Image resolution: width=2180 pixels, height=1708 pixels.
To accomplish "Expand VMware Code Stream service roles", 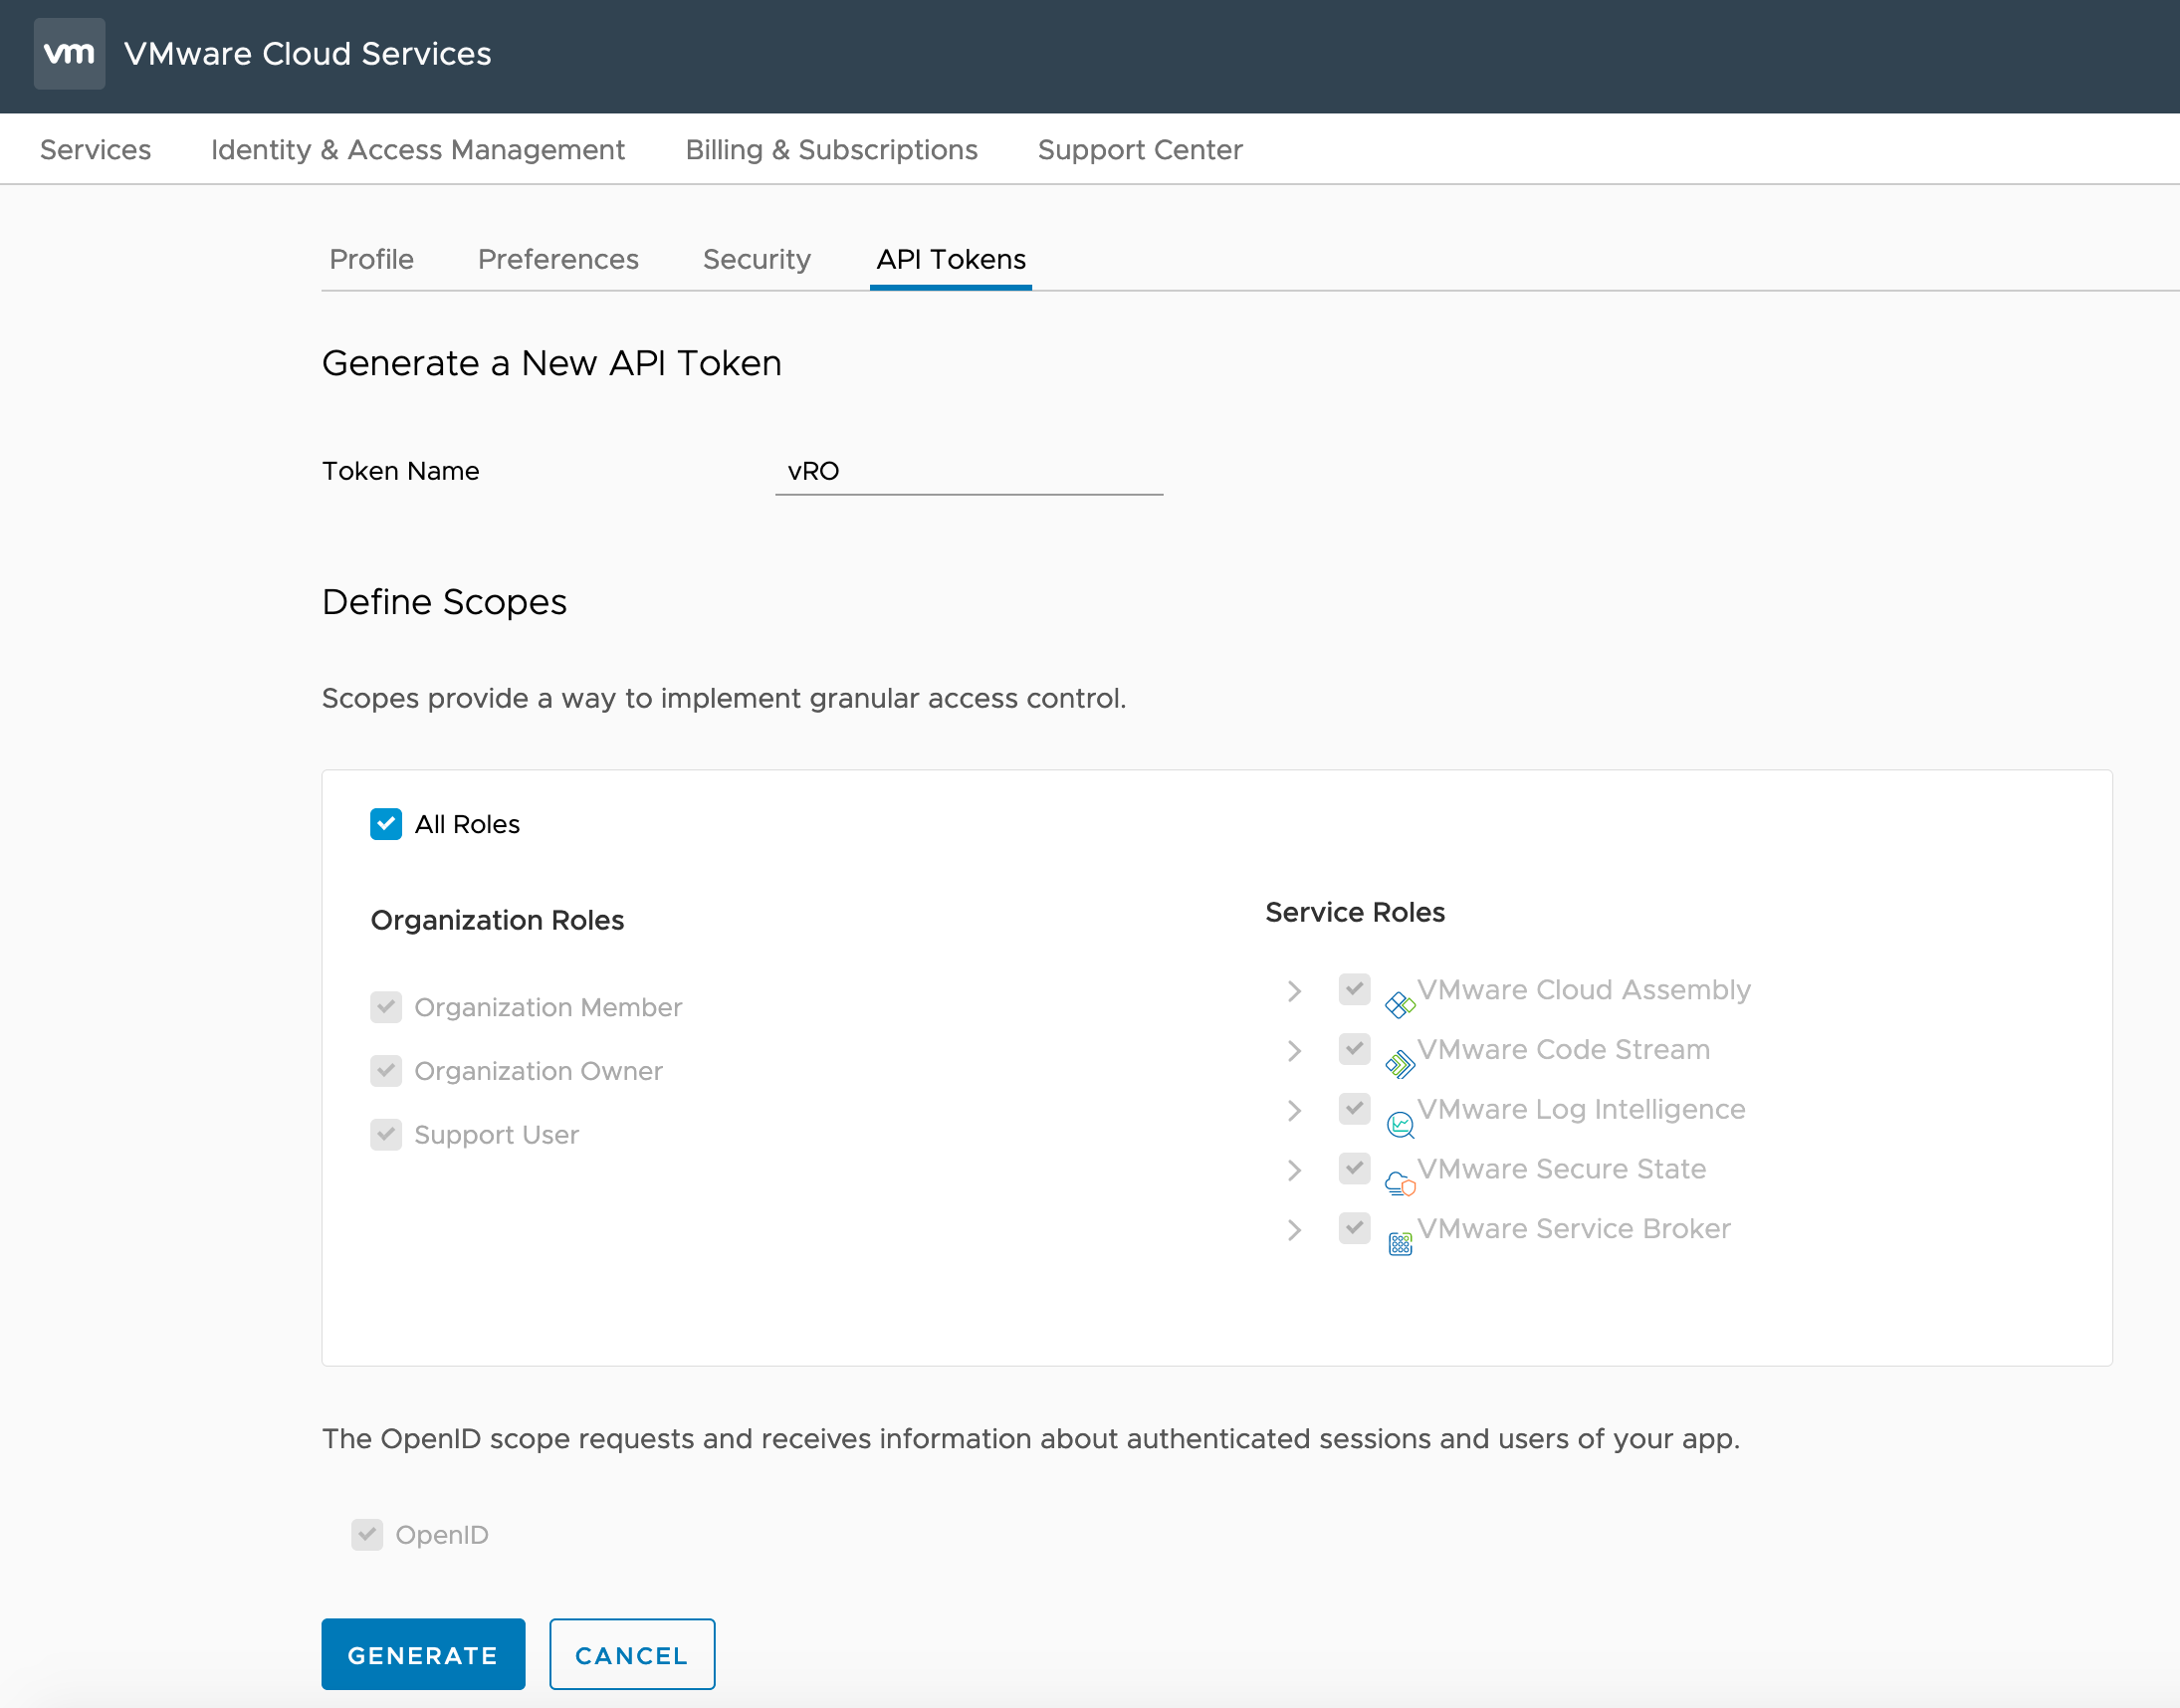I will tap(1294, 1050).
